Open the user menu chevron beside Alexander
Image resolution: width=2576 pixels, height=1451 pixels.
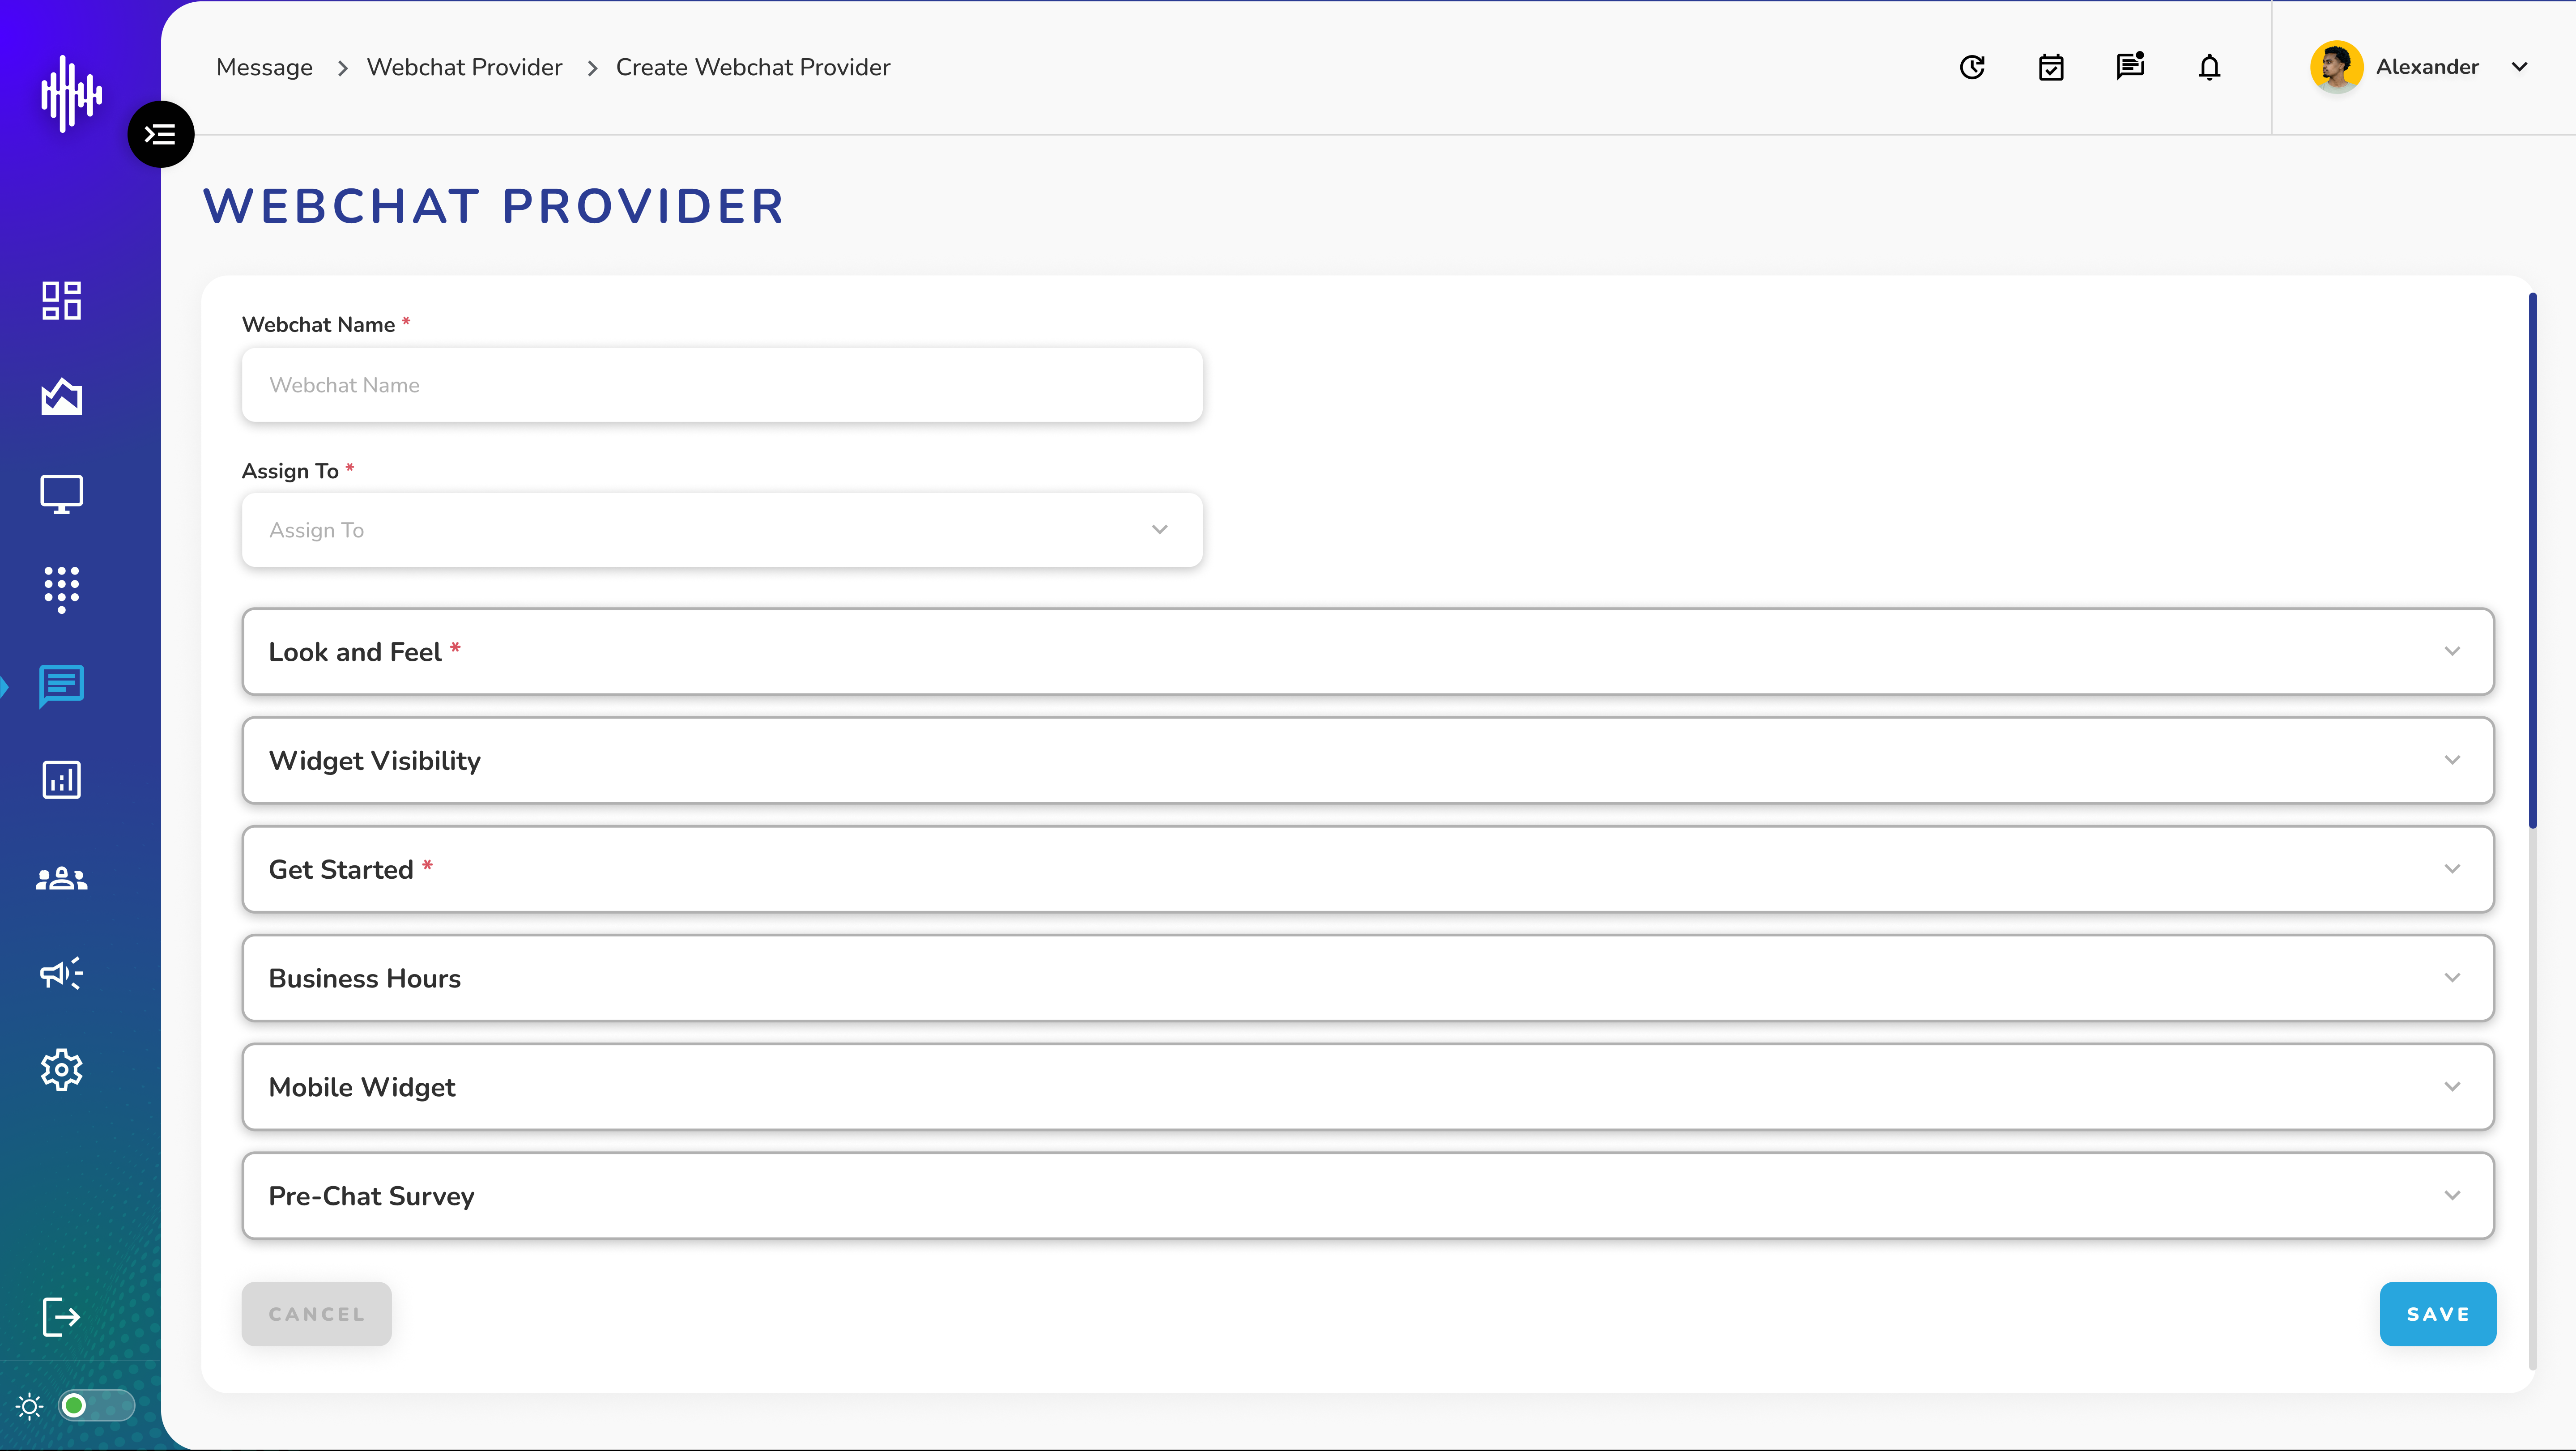2520,67
